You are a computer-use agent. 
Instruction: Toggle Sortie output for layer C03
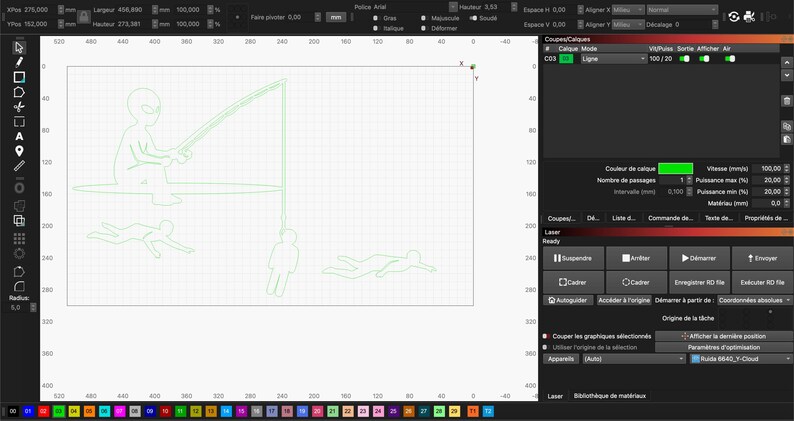tap(684, 59)
